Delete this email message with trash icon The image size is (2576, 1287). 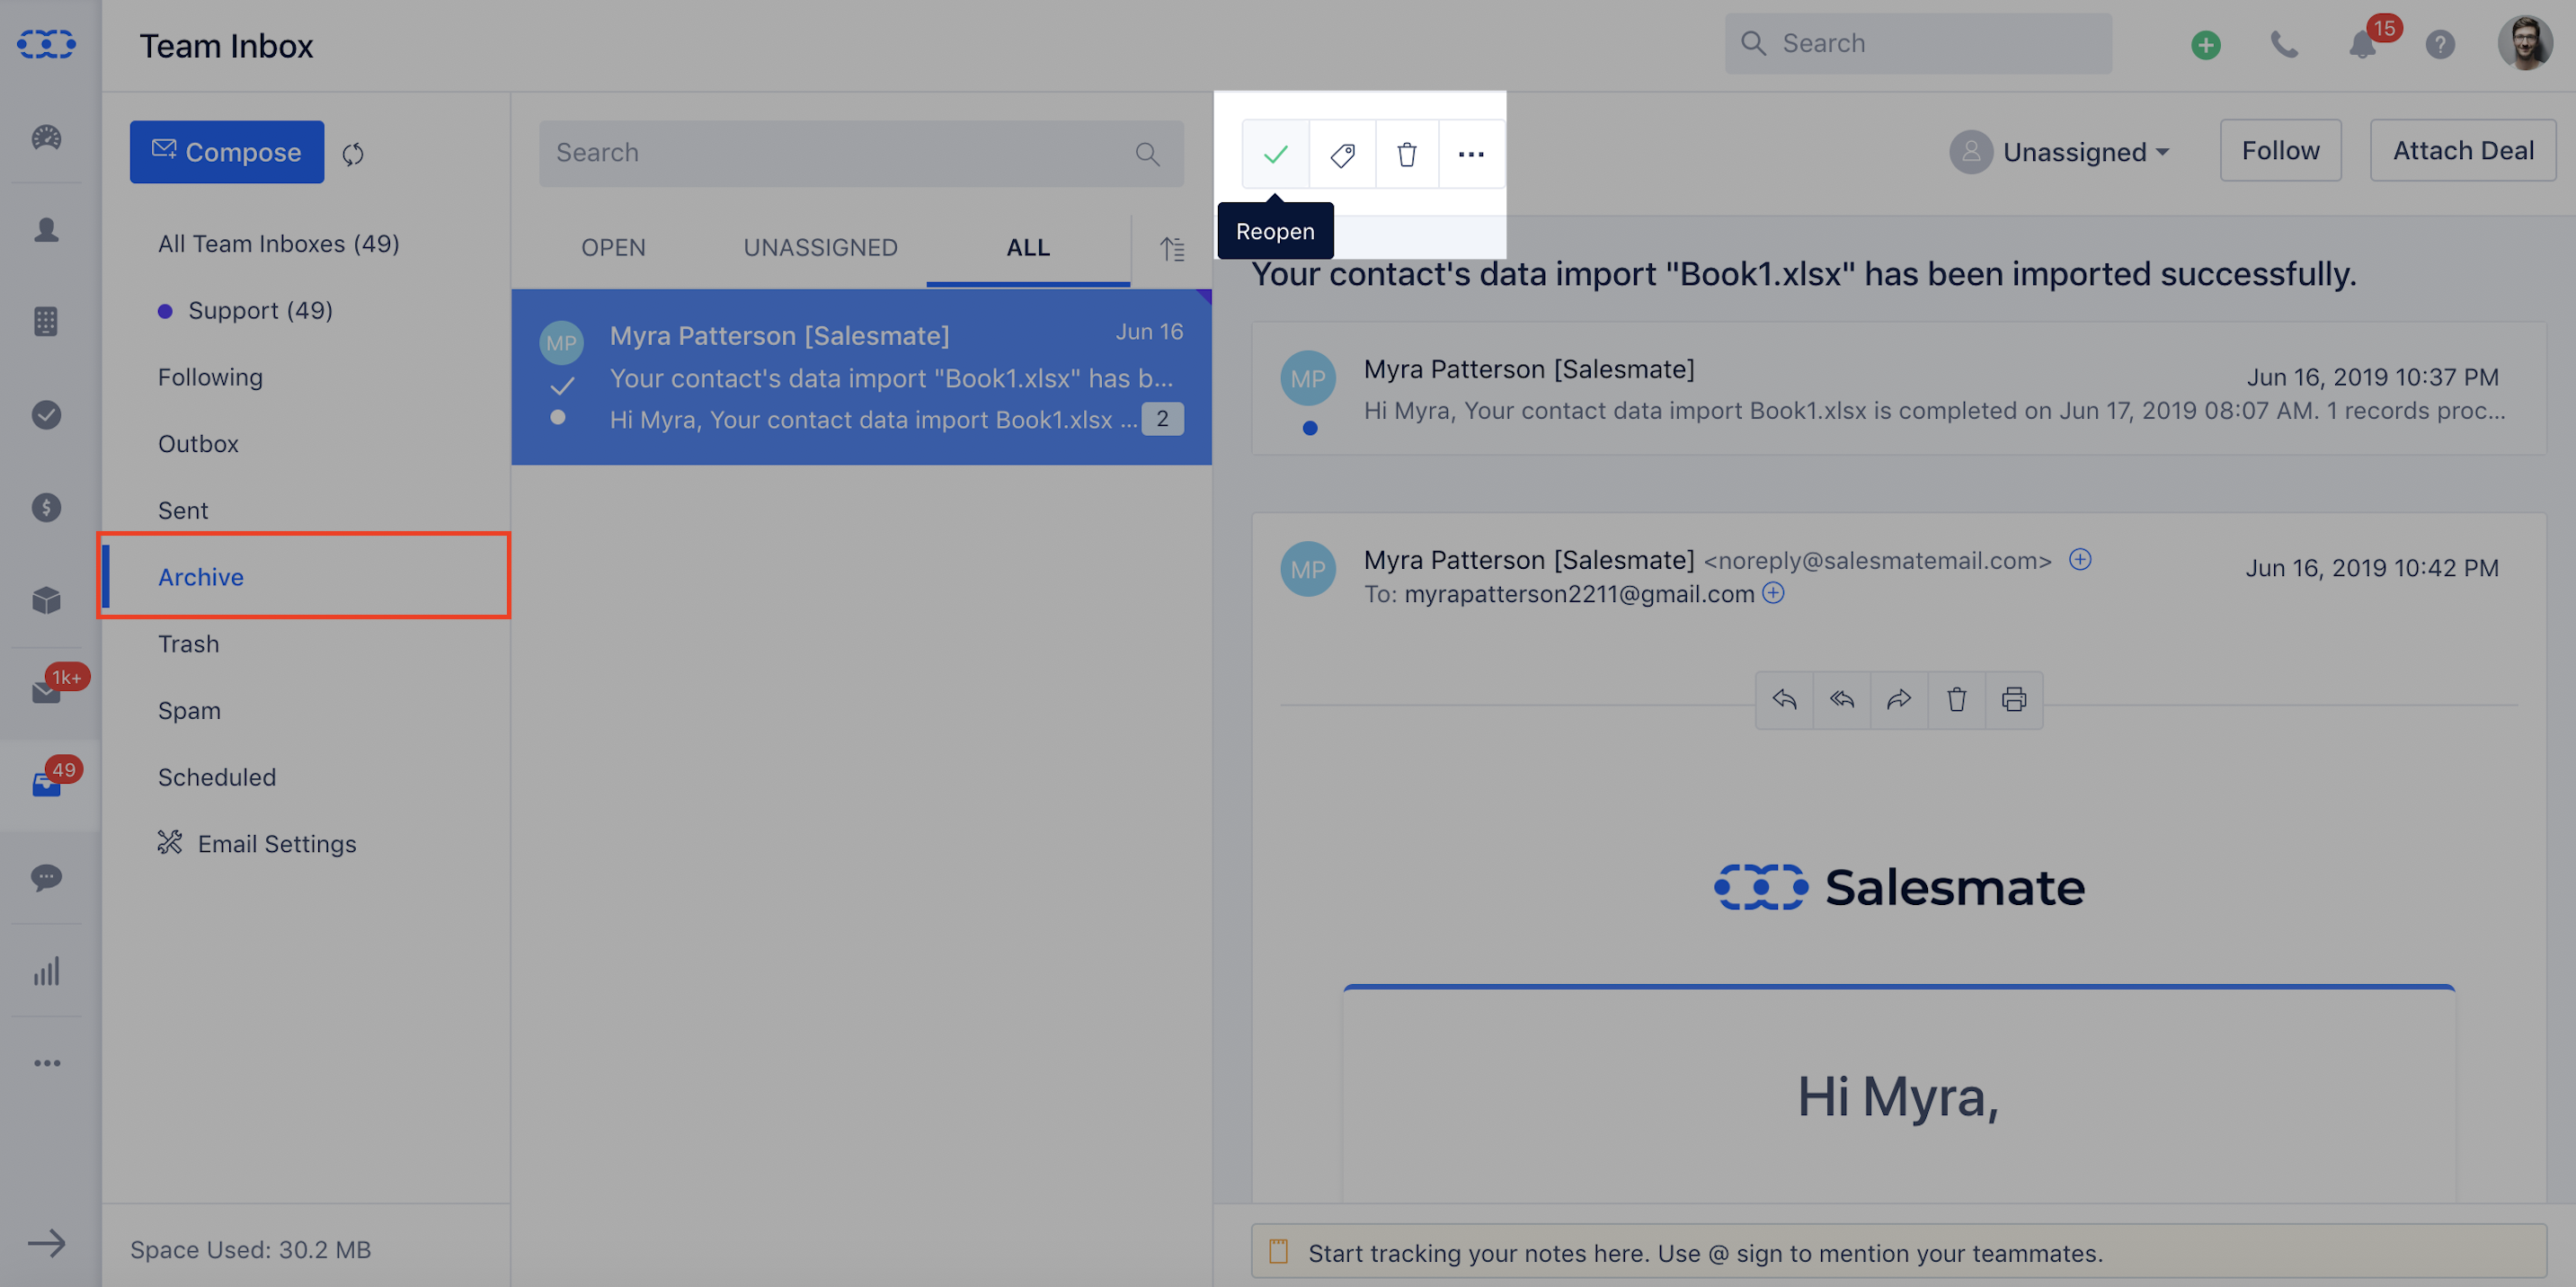pos(1957,700)
